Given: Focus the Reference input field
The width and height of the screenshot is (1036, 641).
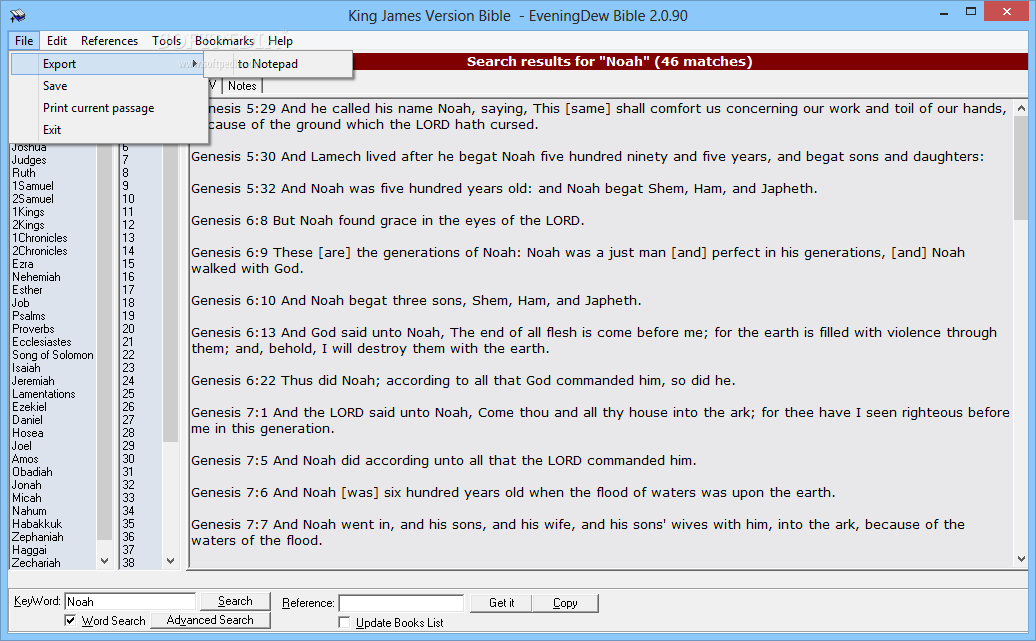Looking at the screenshot, I should [401, 603].
